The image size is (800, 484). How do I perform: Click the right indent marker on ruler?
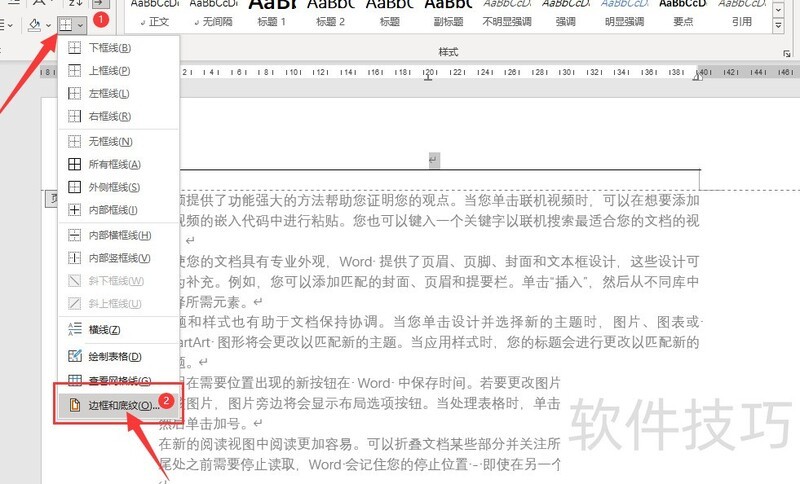[697, 76]
